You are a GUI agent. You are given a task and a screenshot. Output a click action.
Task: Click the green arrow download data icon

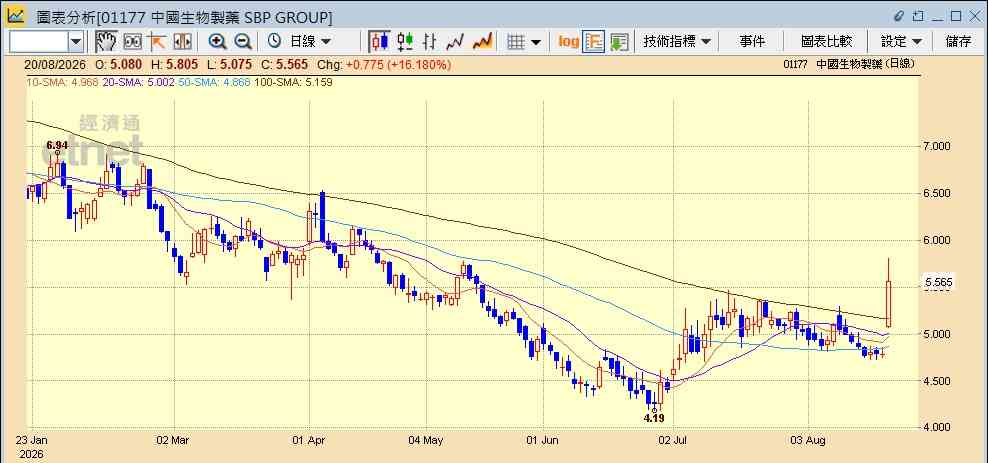coord(619,42)
